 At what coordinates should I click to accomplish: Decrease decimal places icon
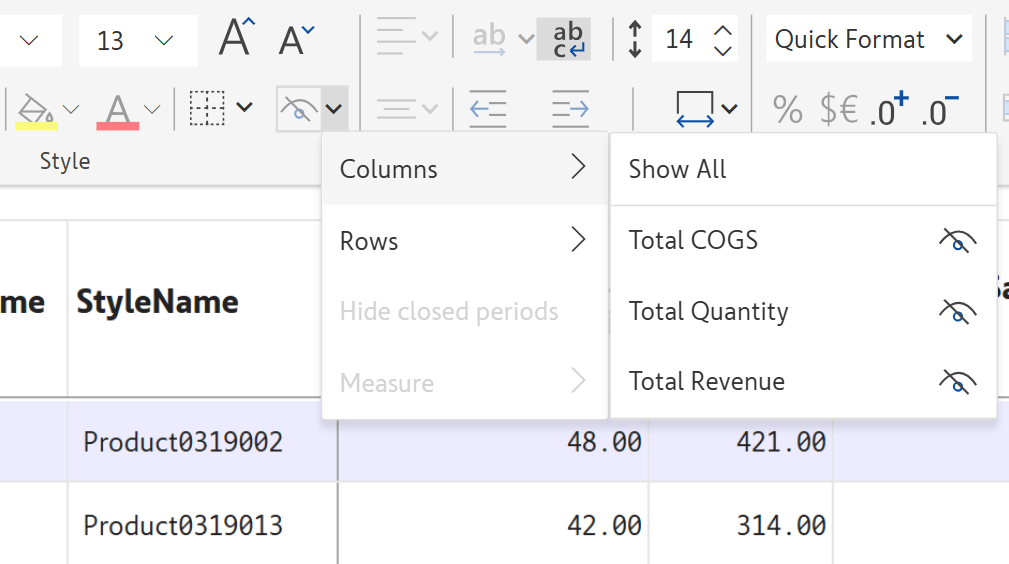[x=940, y=110]
